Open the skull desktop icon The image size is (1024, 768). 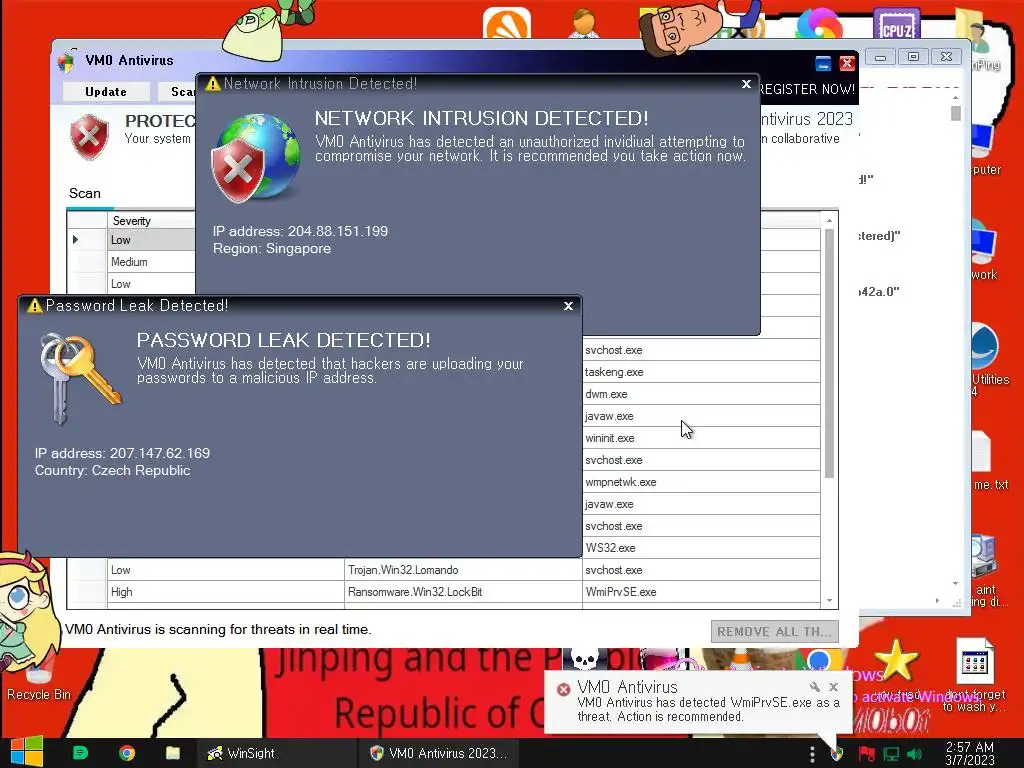[585, 658]
